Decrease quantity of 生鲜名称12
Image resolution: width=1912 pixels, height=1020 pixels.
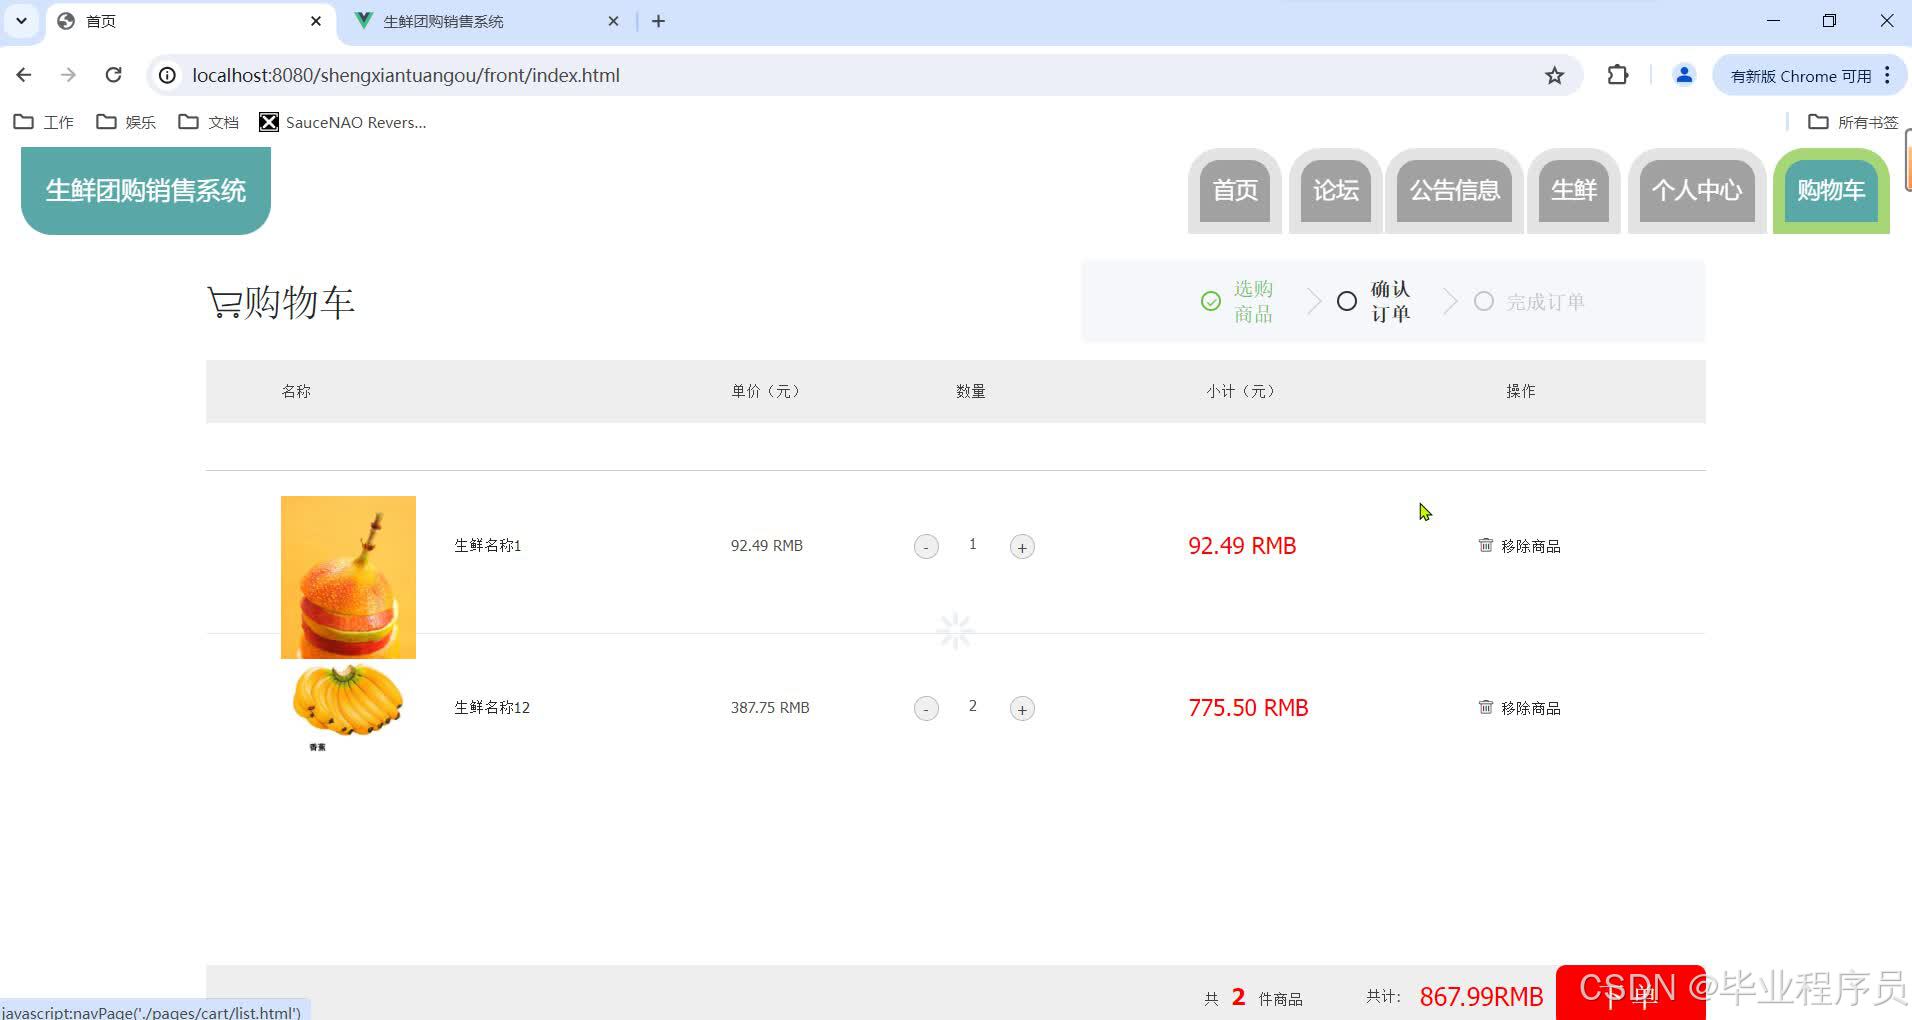(x=926, y=709)
